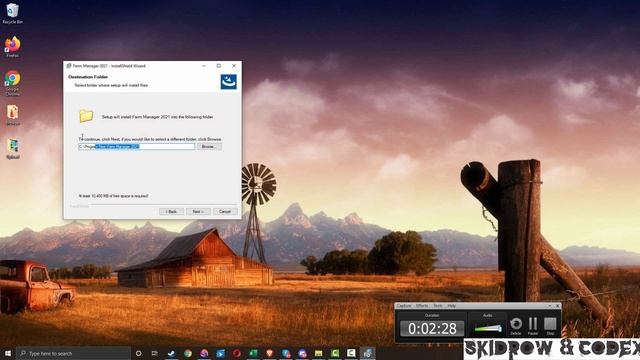The width and height of the screenshot is (640, 360).
Task: Click the active installer taskbar icon
Action: (x=367, y=353)
